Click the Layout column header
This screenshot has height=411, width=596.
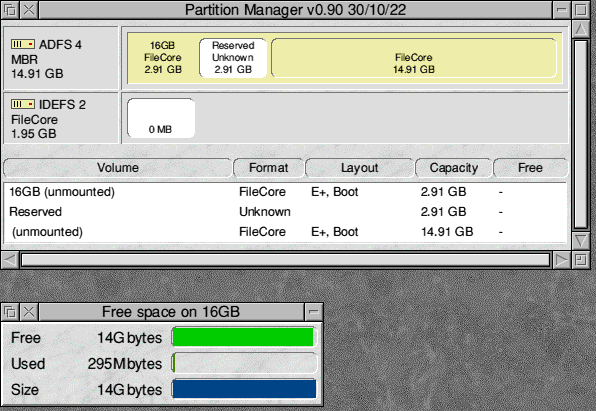(359, 168)
